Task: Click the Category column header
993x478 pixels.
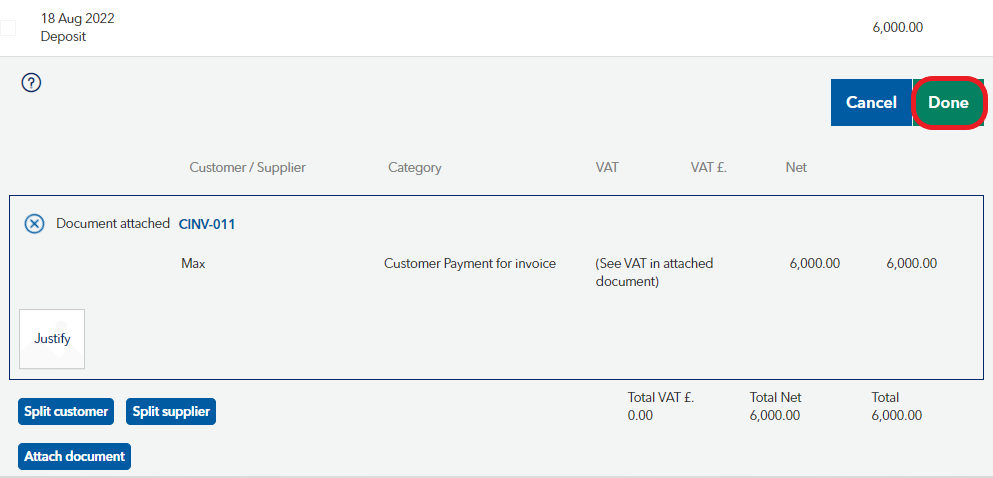Action: click(415, 168)
